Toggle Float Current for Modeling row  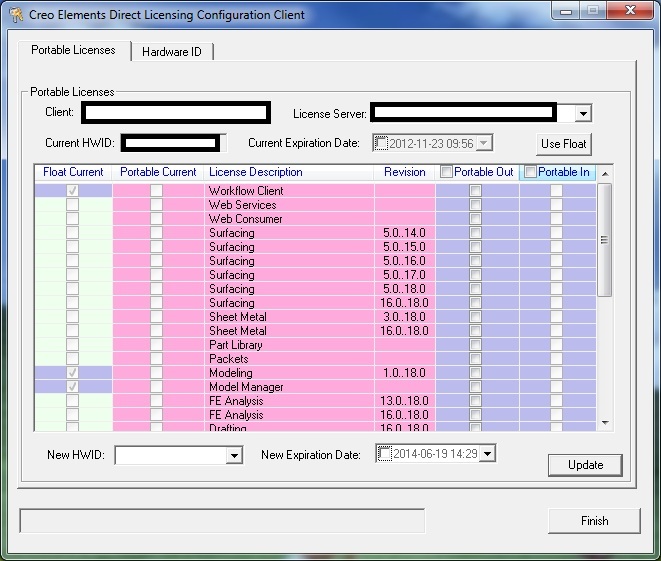pos(73,373)
